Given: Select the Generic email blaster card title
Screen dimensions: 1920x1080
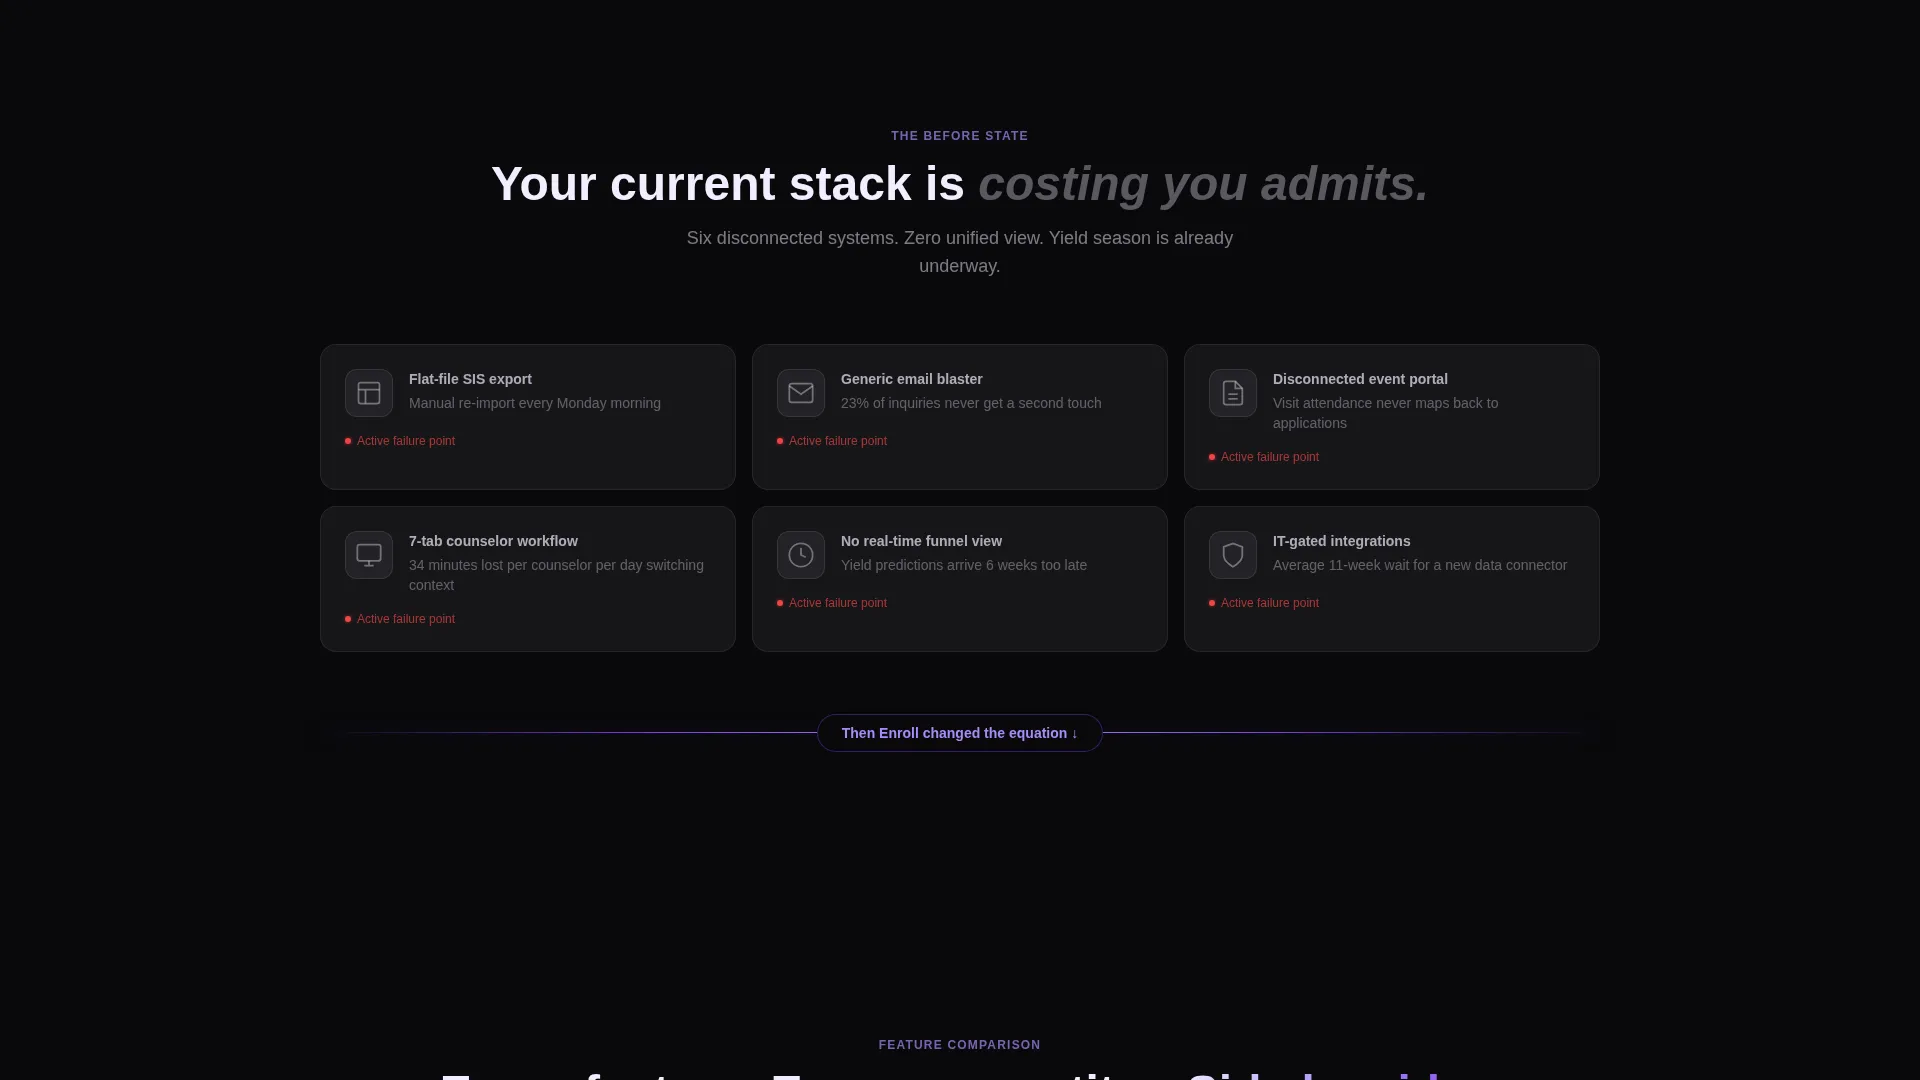Looking at the screenshot, I should coord(912,379).
